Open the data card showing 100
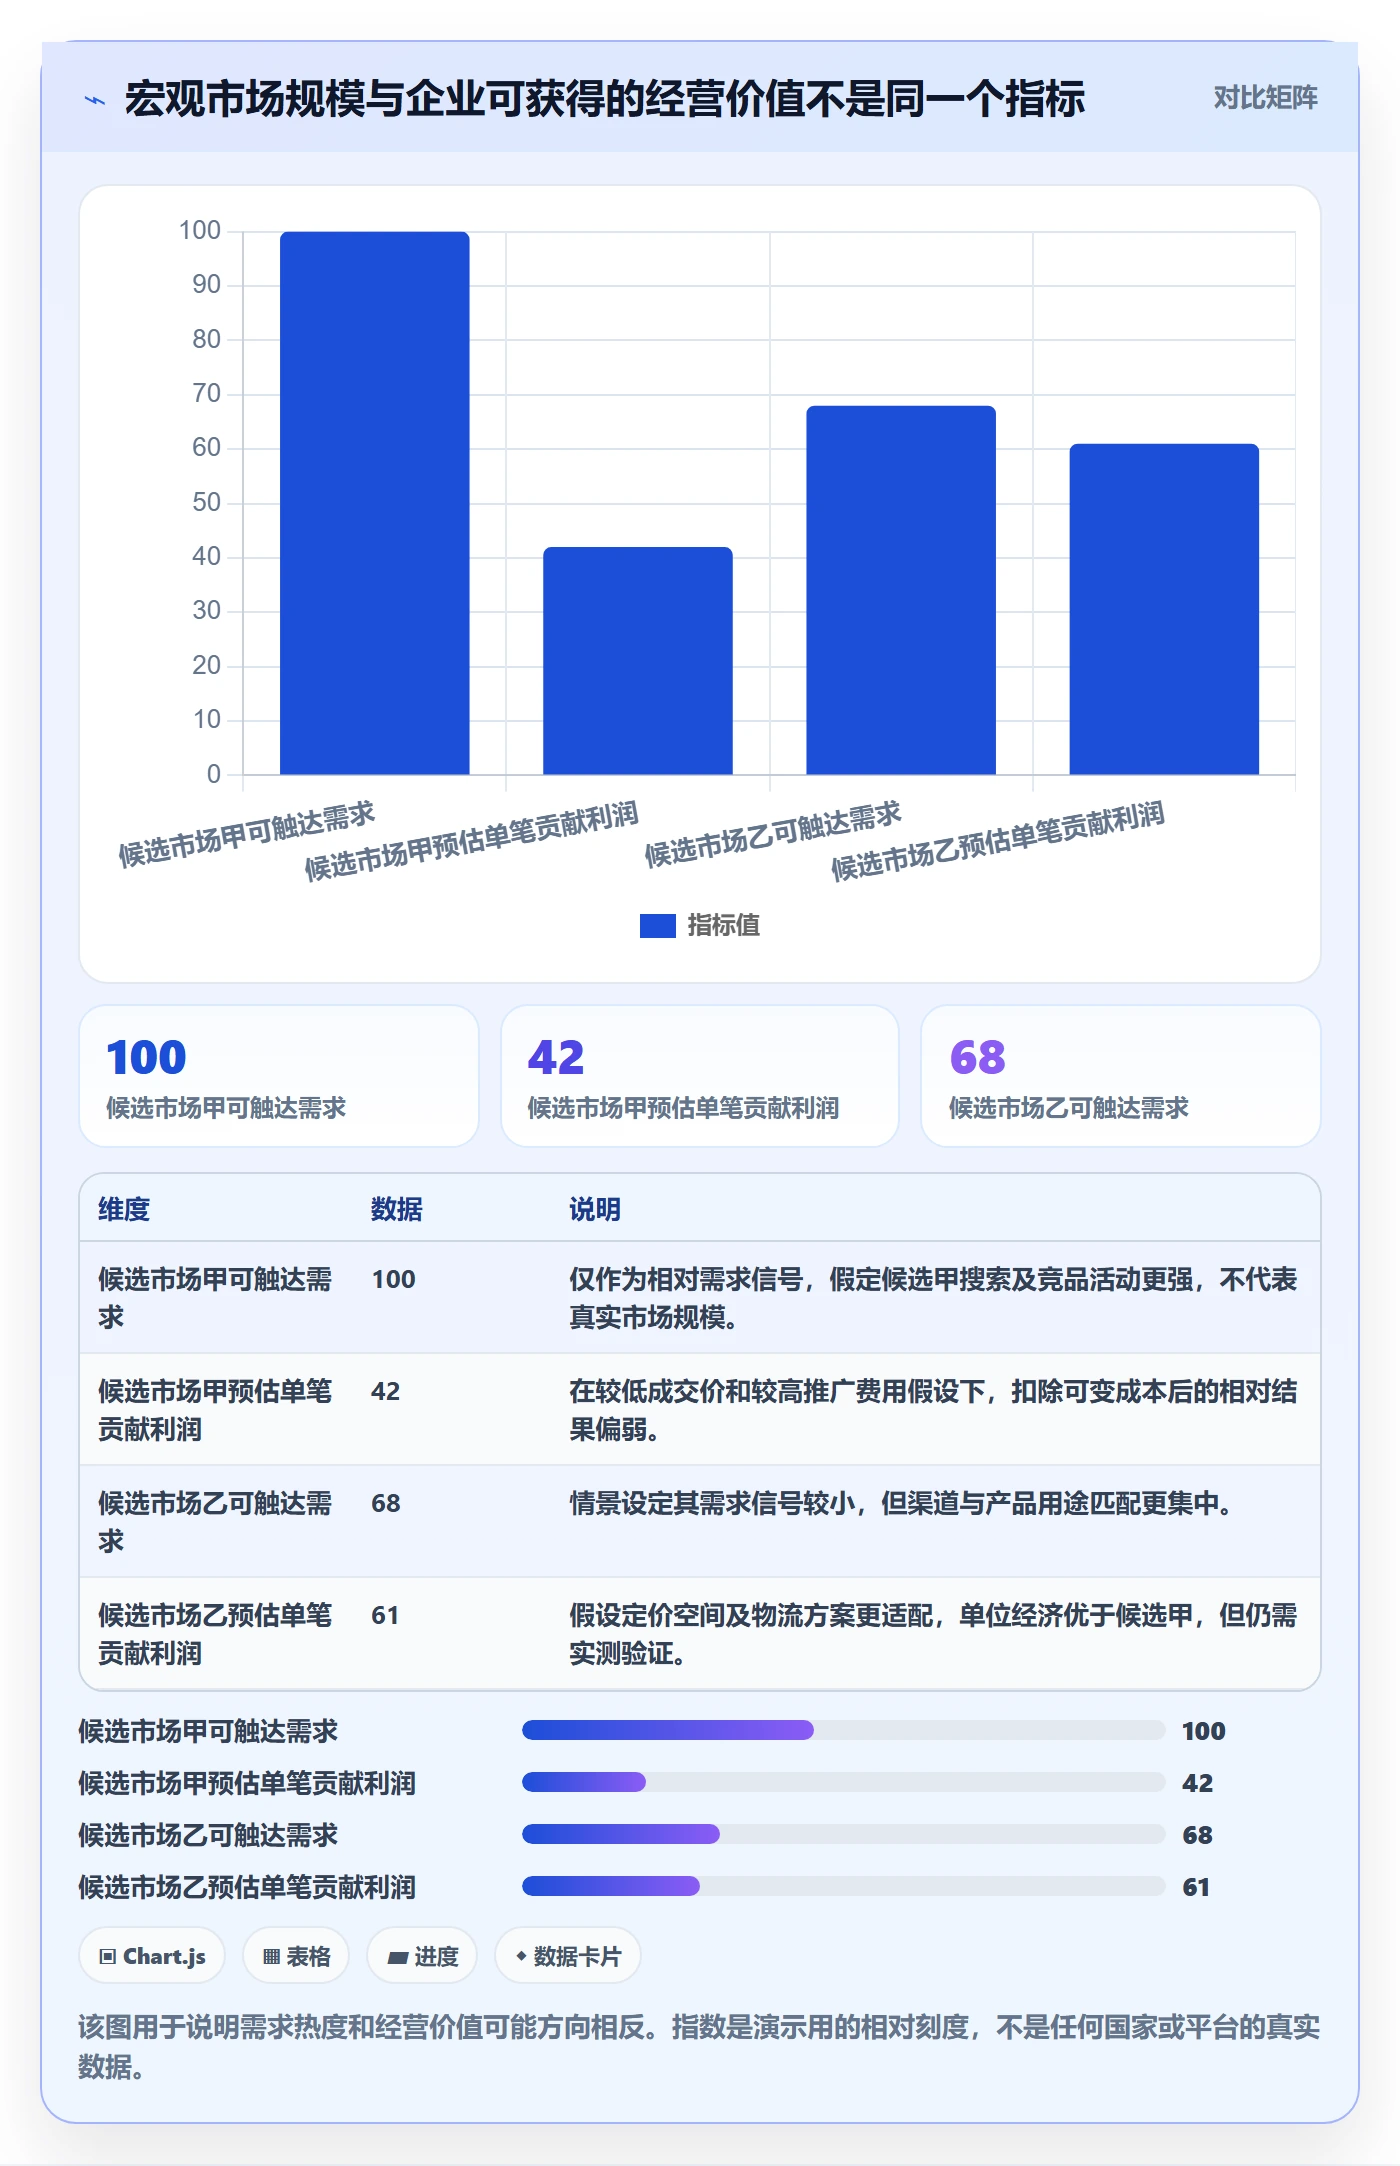Image resolution: width=1400 pixels, height=2166 pixels. pos(279,1076)
